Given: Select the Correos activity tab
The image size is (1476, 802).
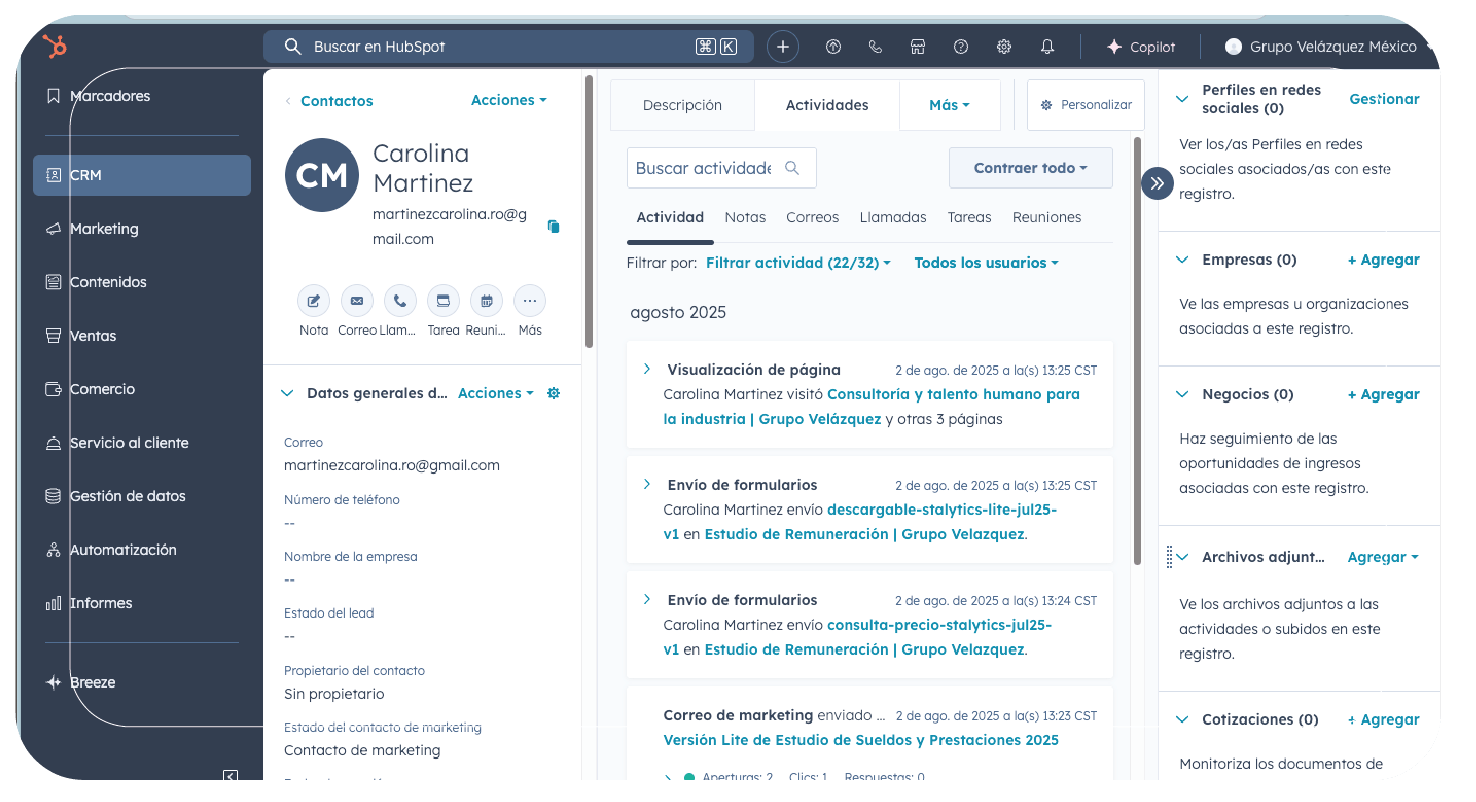Looking at the screenshot, I should pyautogui.click(x=812, y=217).
